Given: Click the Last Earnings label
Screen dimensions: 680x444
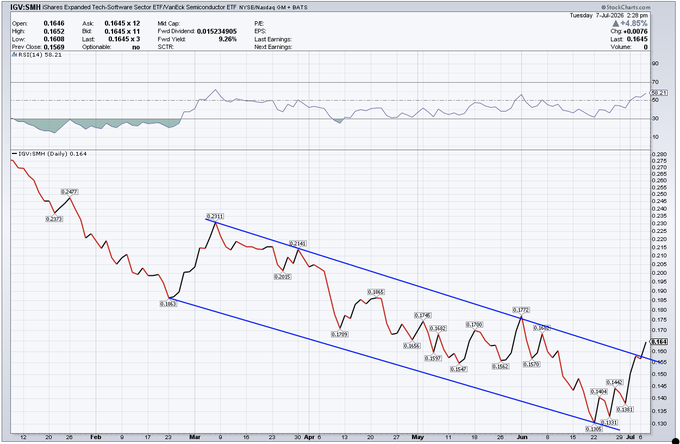Looking at the screenshot, I should coord(273,39).
